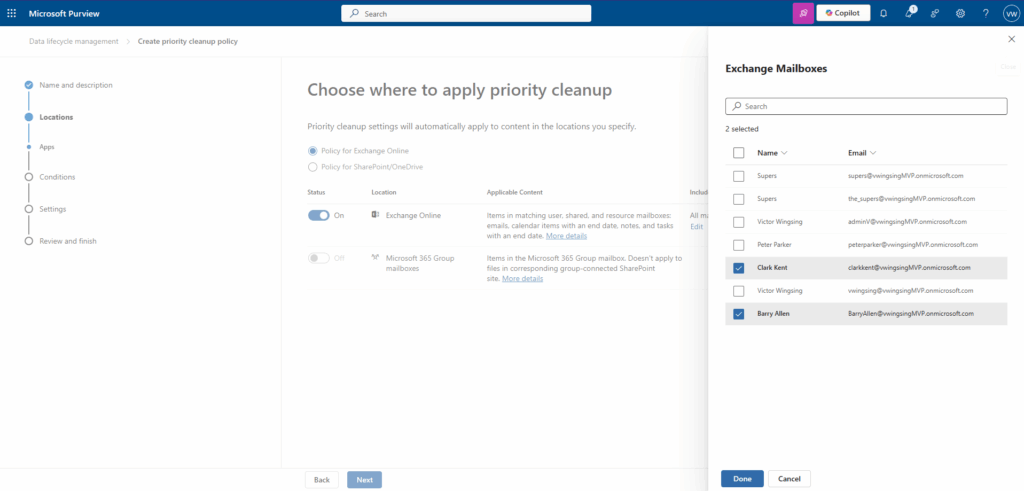Navigate to Data lifecycle management breadcrumb
The image size is (1024, 491).
(73, 41)
